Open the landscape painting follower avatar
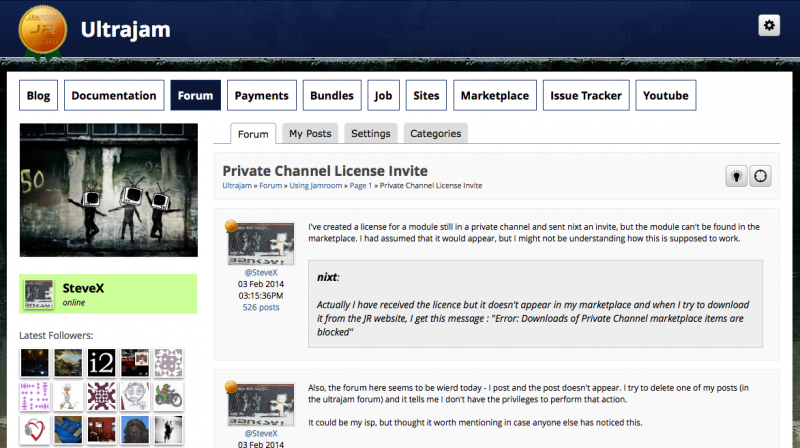This screenshot has height=448, width=800. click(68, 363)
